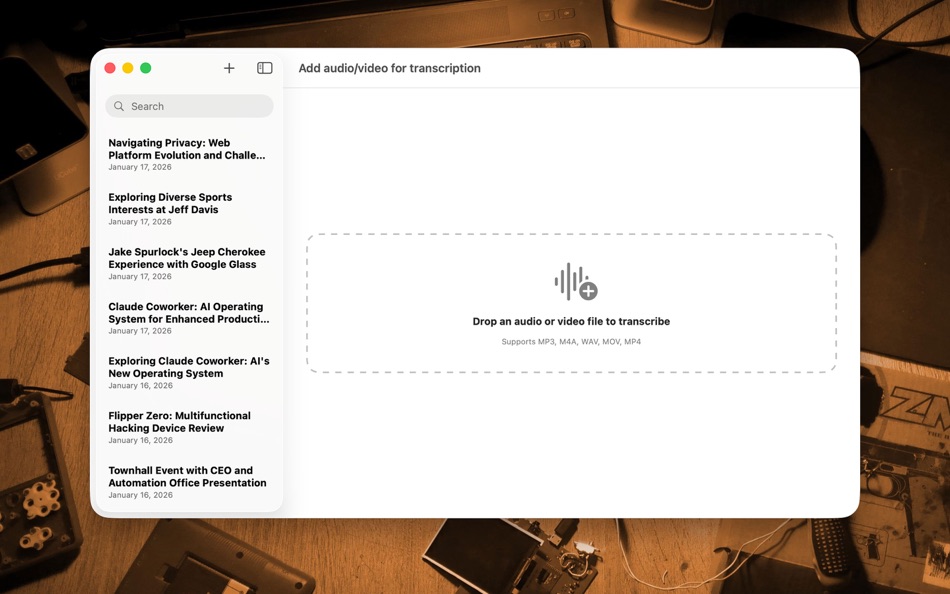Click 'Drop an audio or video file to transcribe' text
The image size is (950, 594).
coord(571,321)
